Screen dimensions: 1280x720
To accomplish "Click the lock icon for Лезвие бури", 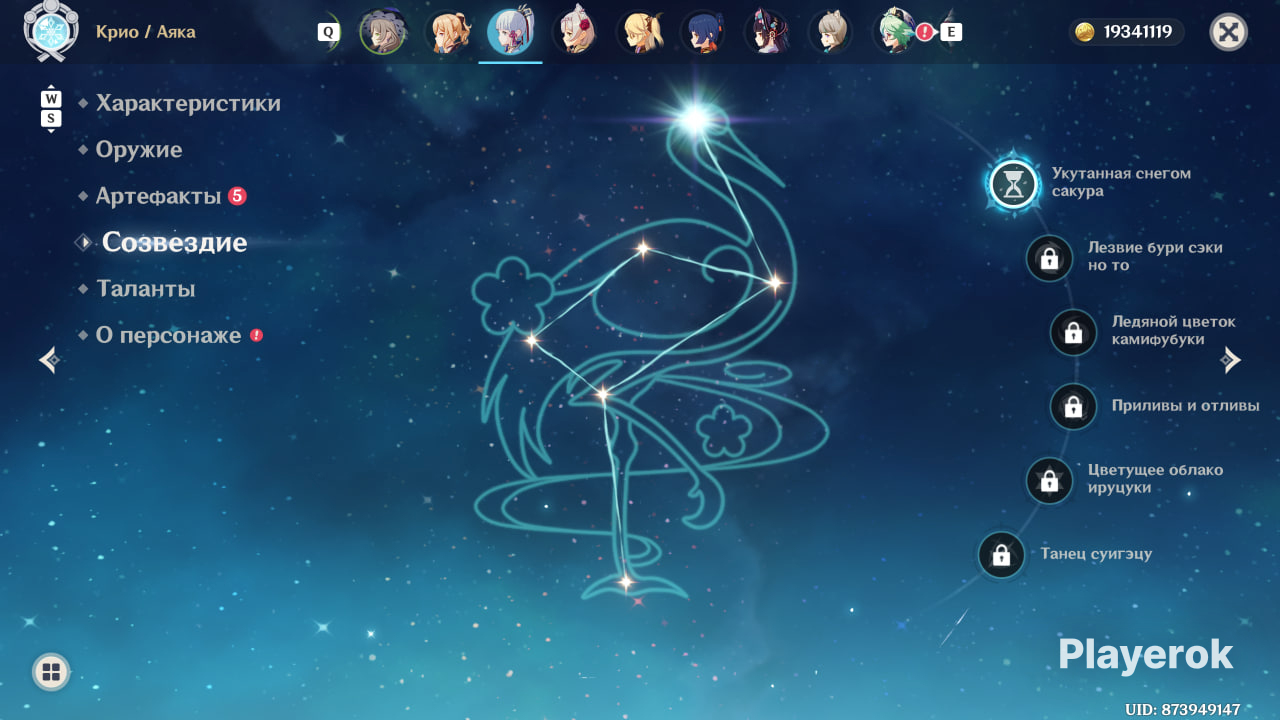I will (x=1049, y=258).
